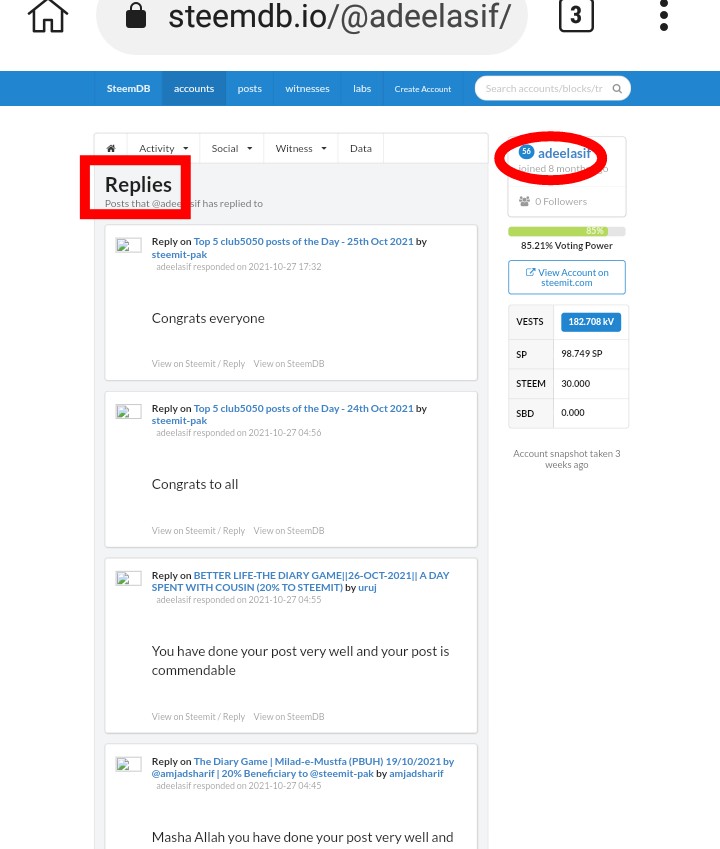Click the SBD 0.000 value
Screen dimensions: 720x849
(573, 413)
